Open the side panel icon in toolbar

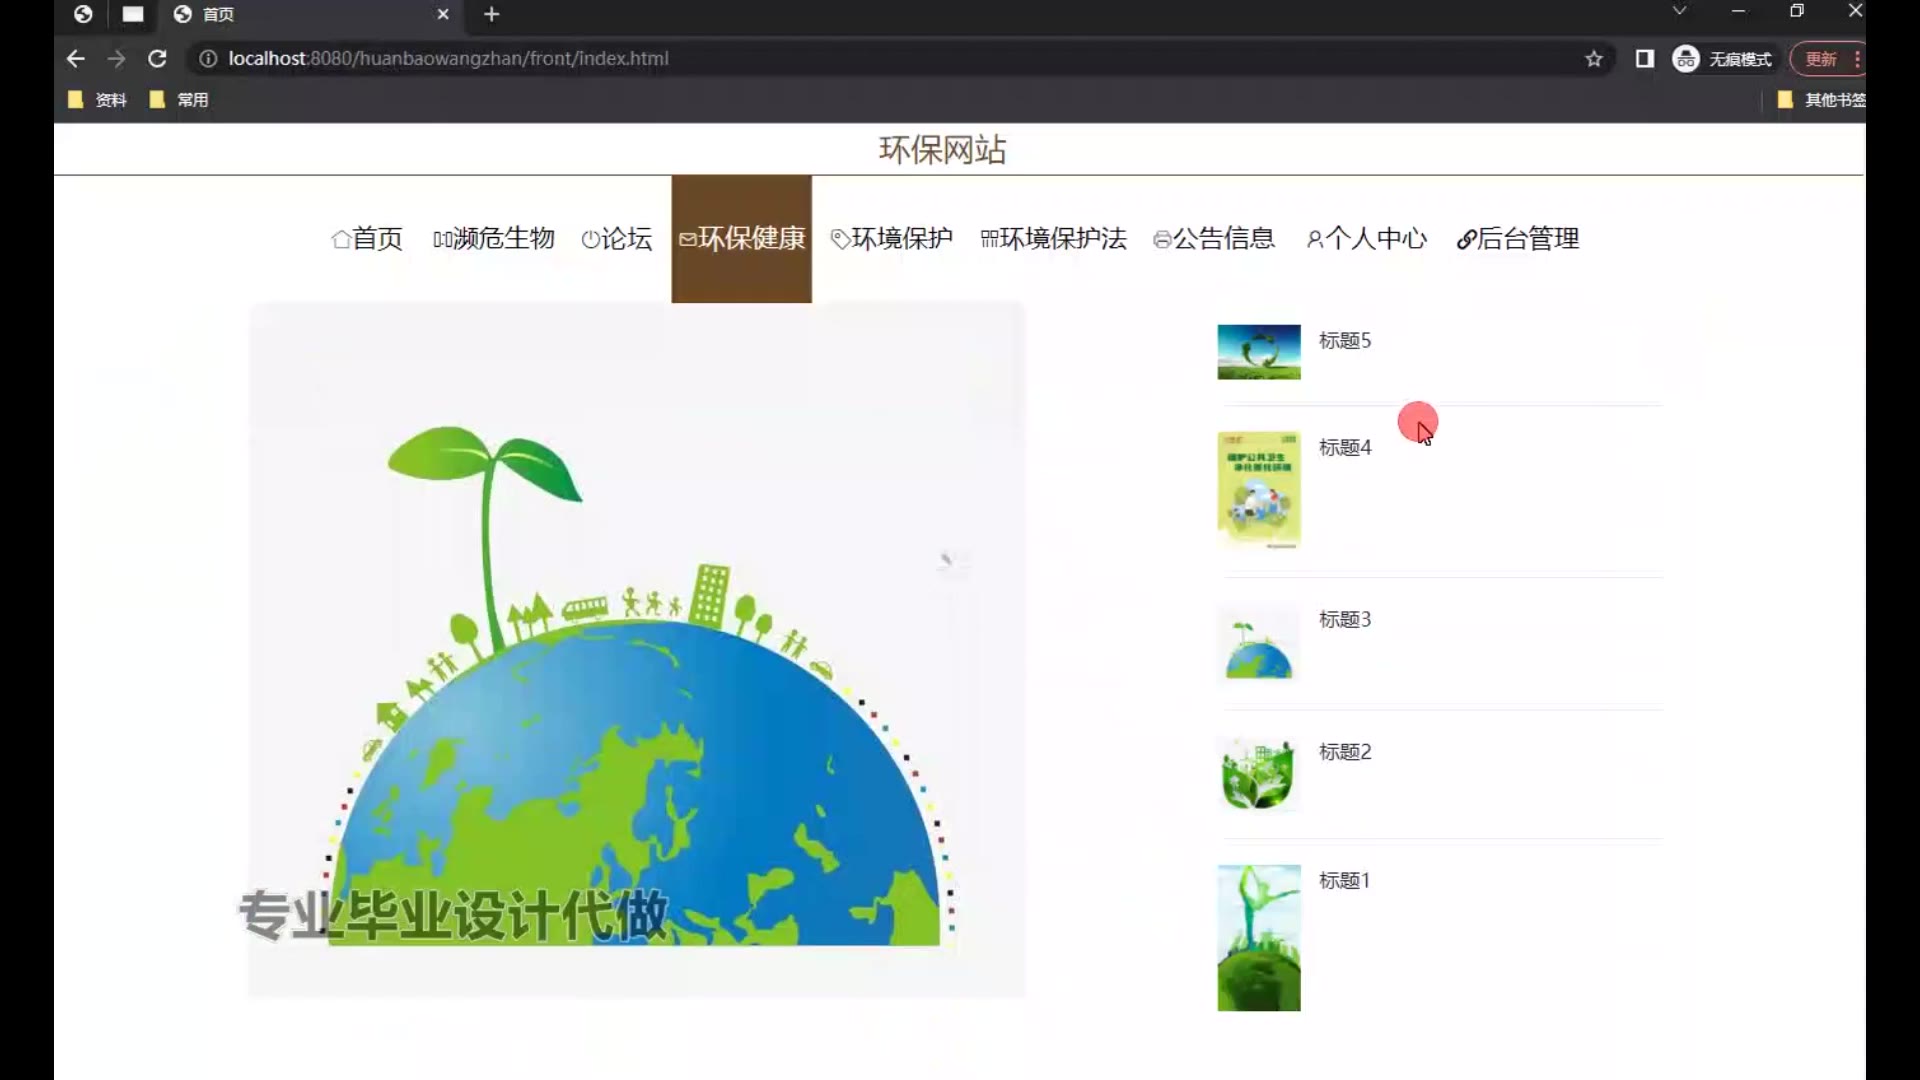pyautogui.click(x=1644, y=59)
